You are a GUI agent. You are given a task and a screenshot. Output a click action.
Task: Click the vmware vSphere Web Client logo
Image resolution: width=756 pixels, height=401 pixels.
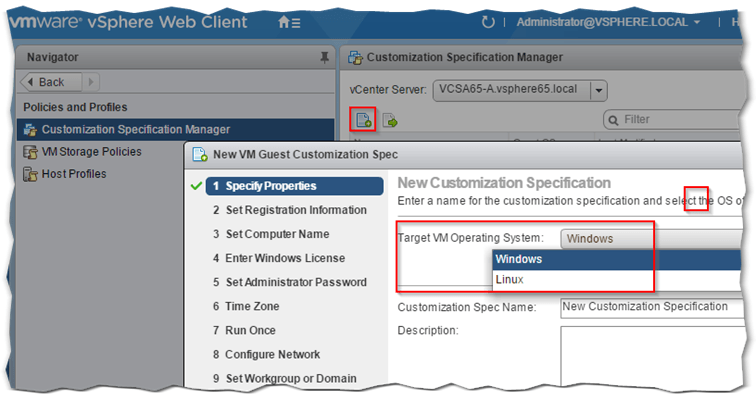(128, 22)
